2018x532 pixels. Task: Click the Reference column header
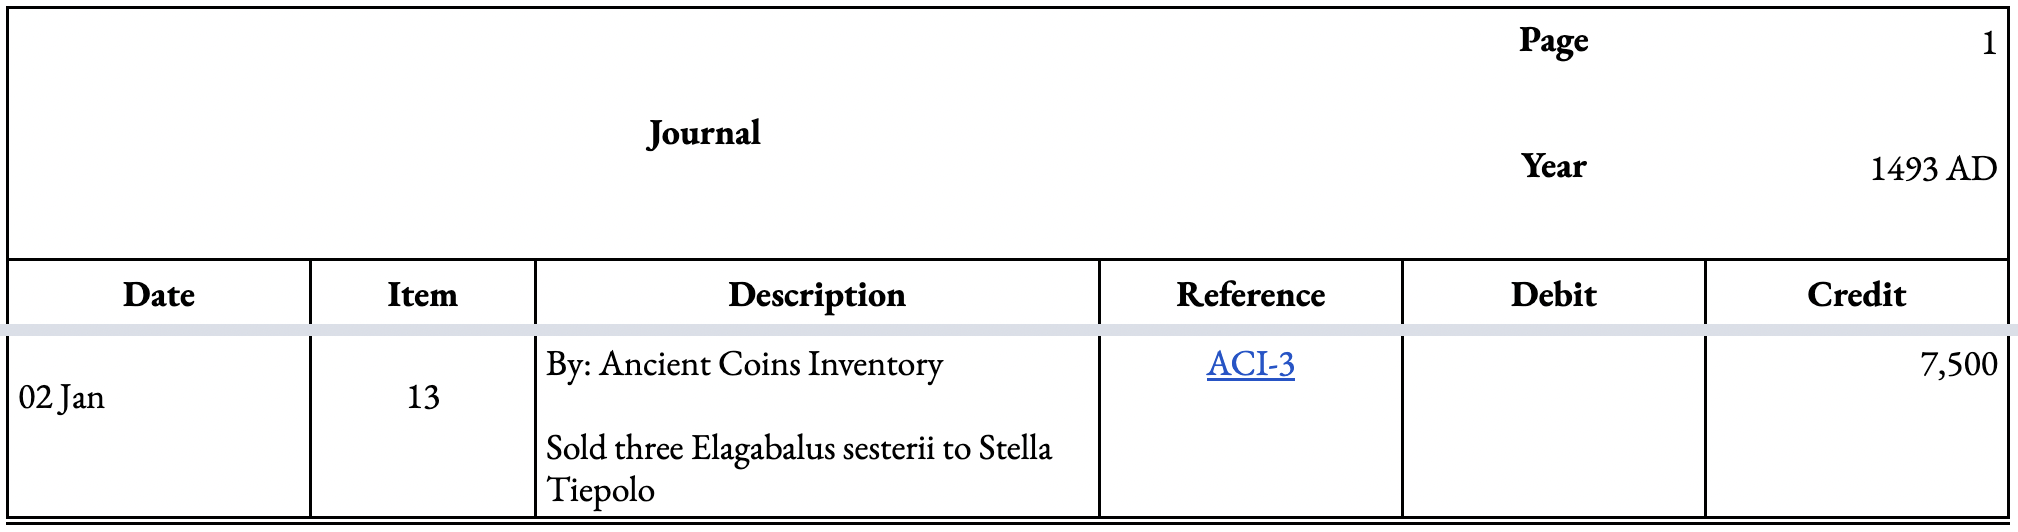tap(1250, 294)
